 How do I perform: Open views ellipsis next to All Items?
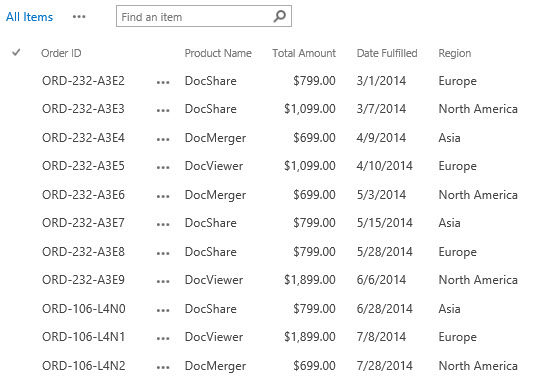[x=79, y=17]
